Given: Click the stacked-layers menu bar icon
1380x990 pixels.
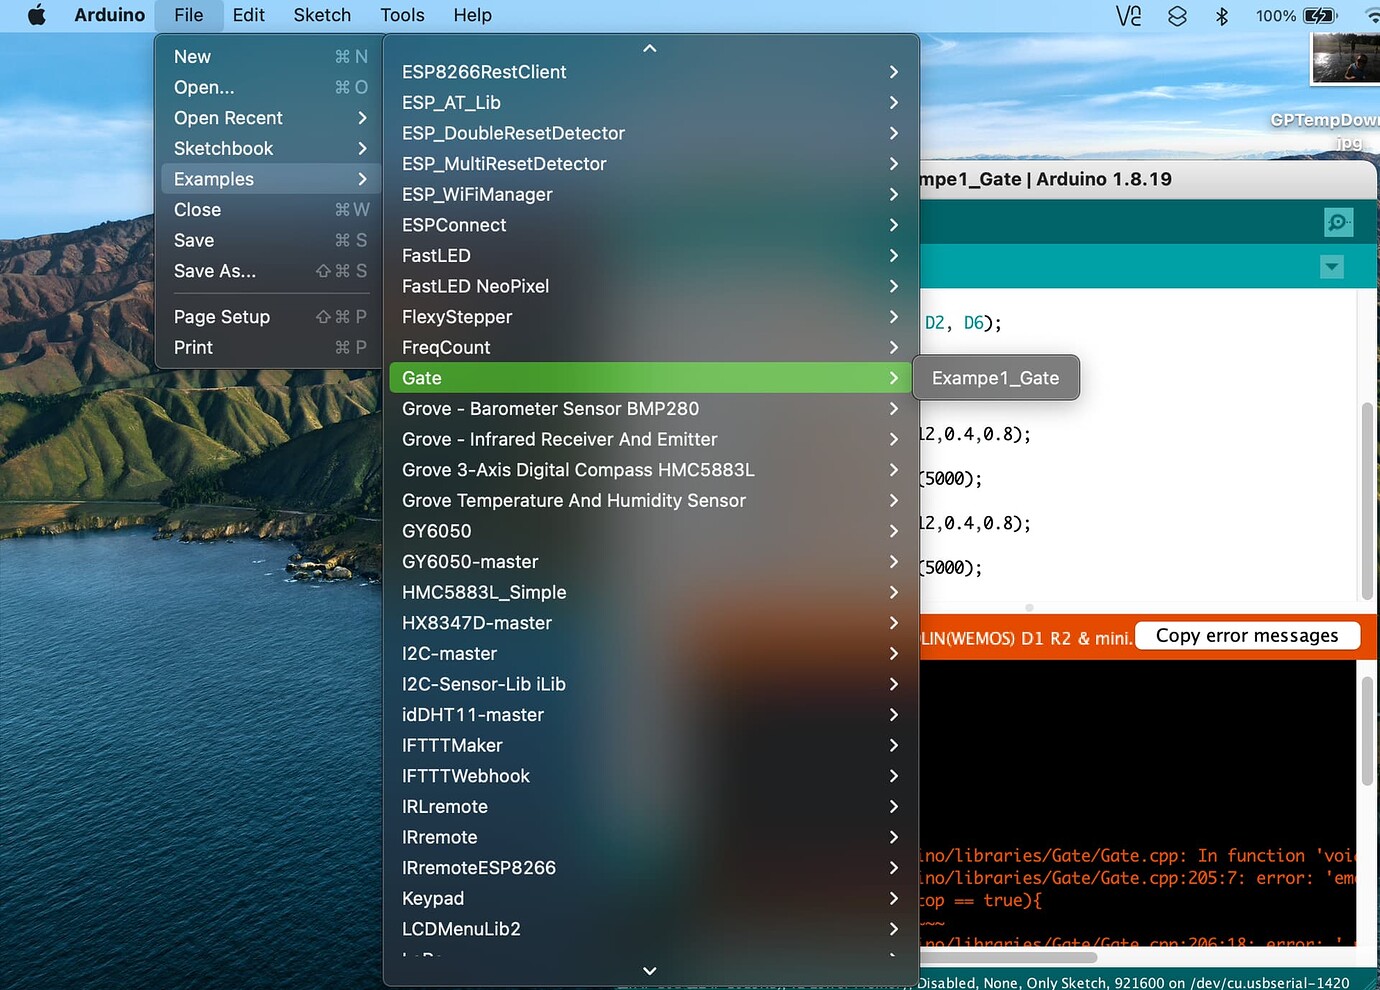Looking at the screenshot, I should pyautogui.click(x=1176, y=15).
